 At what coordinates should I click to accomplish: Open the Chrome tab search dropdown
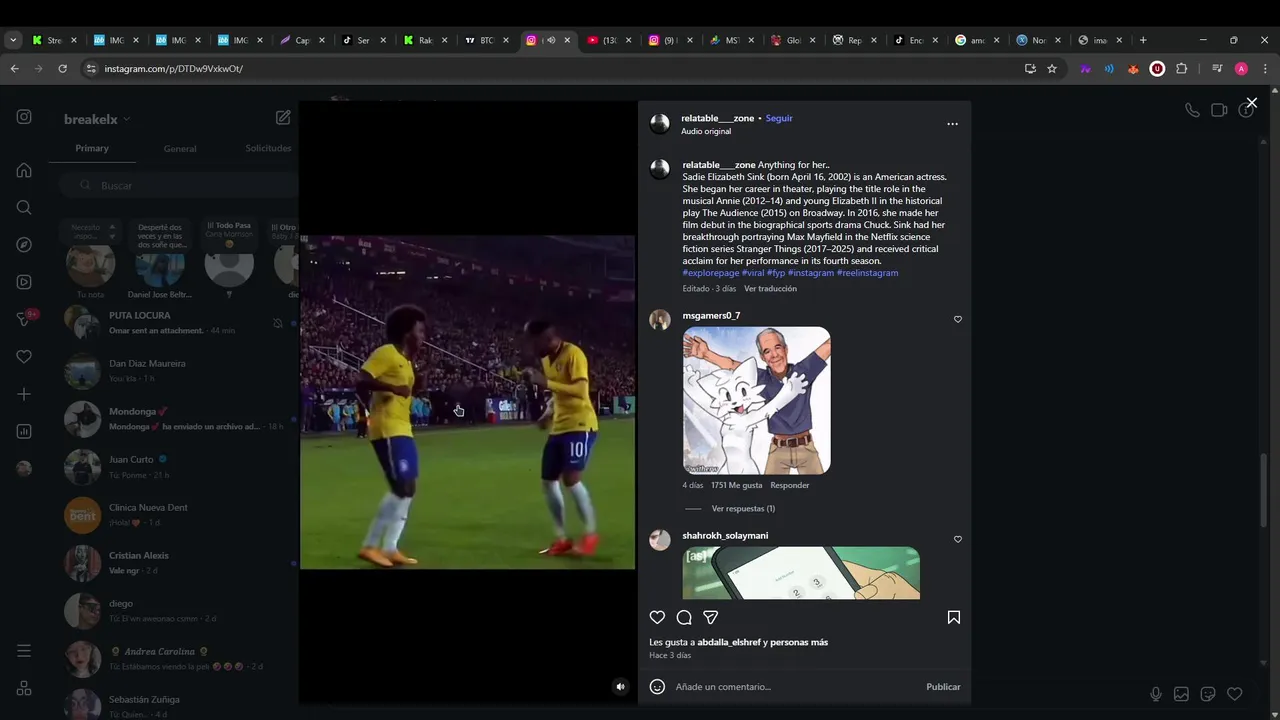(x=13, y=40)
